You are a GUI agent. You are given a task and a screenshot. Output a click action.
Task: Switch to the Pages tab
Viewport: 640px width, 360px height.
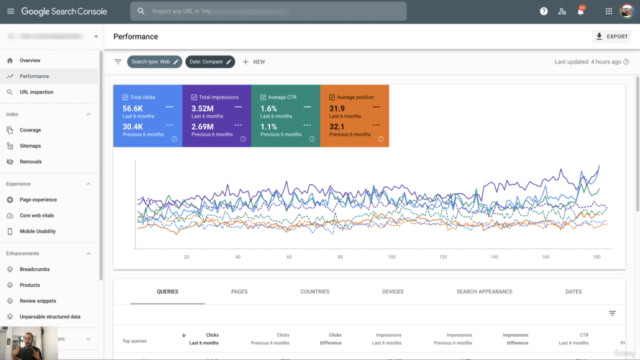click(x=239, y=291)
